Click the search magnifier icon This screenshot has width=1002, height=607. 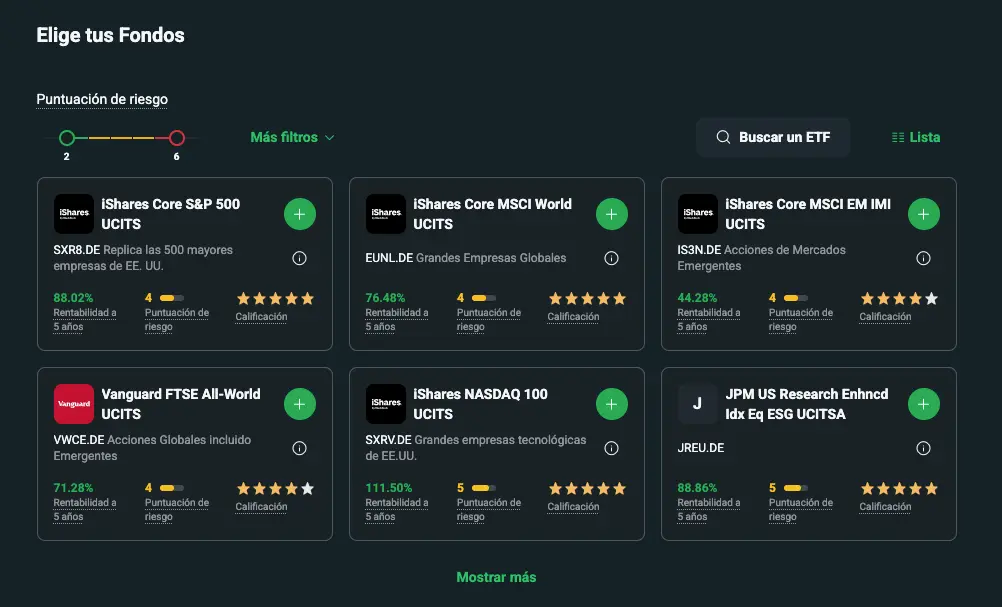pos(723,137)
